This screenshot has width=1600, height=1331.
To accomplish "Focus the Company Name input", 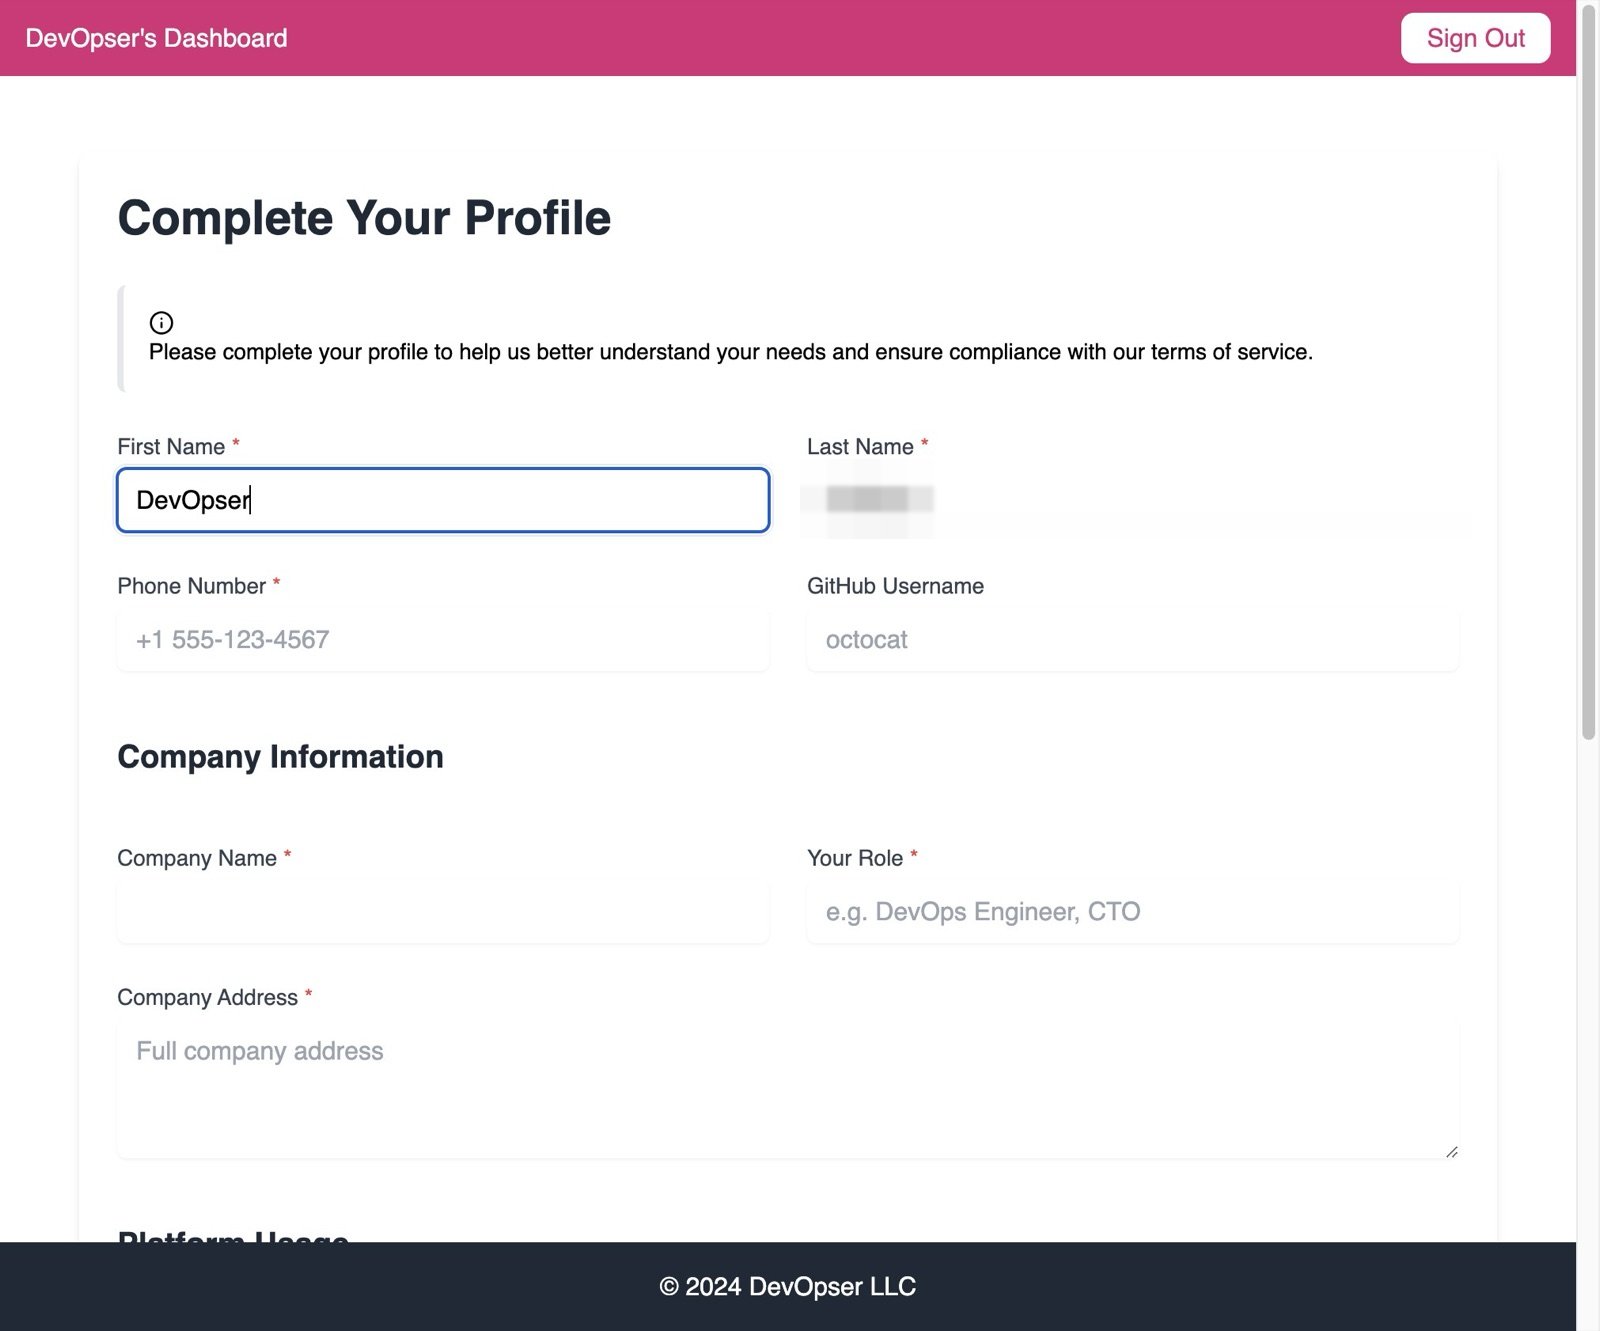I will click(x=443, y=912).
